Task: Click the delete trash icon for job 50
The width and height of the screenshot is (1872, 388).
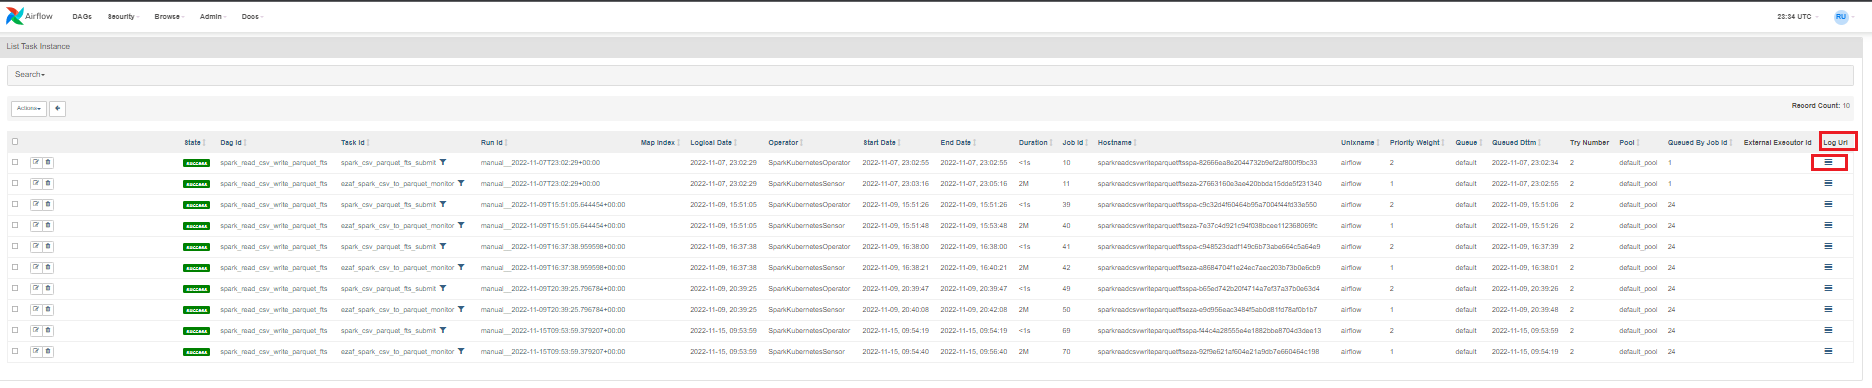Action: [48, 309]
